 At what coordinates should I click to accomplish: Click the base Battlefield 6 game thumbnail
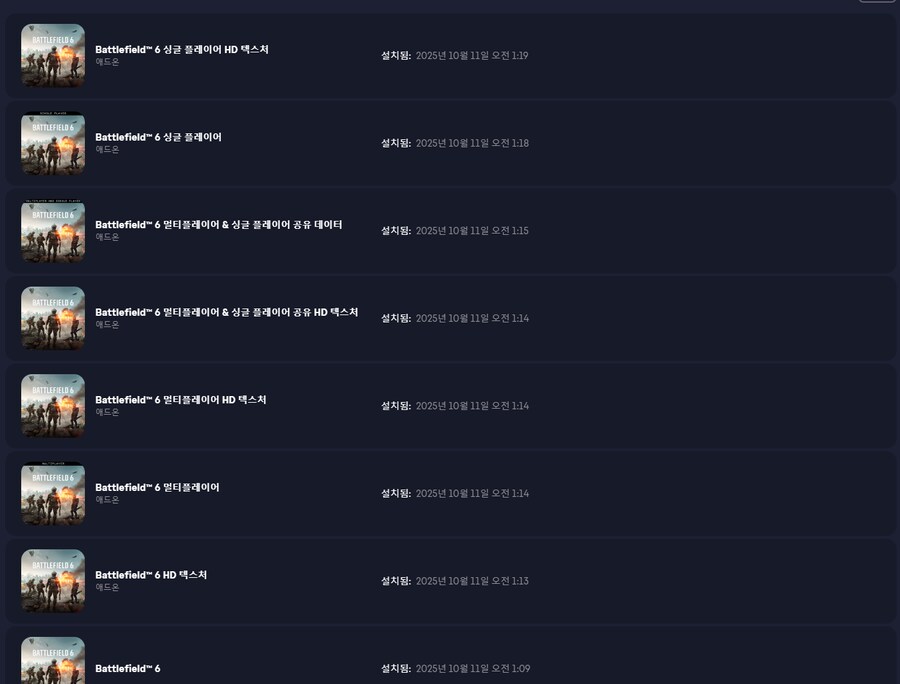coord(53,660)
